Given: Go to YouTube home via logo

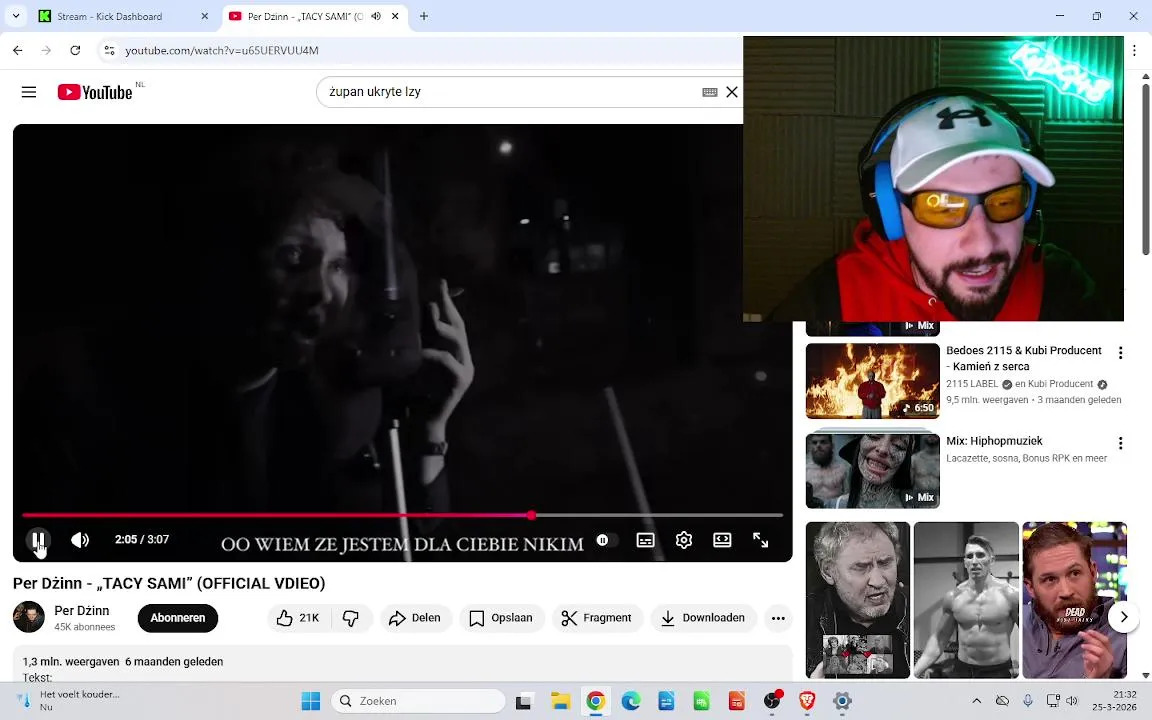Looking at the screenshot, I should pos(95,92).
